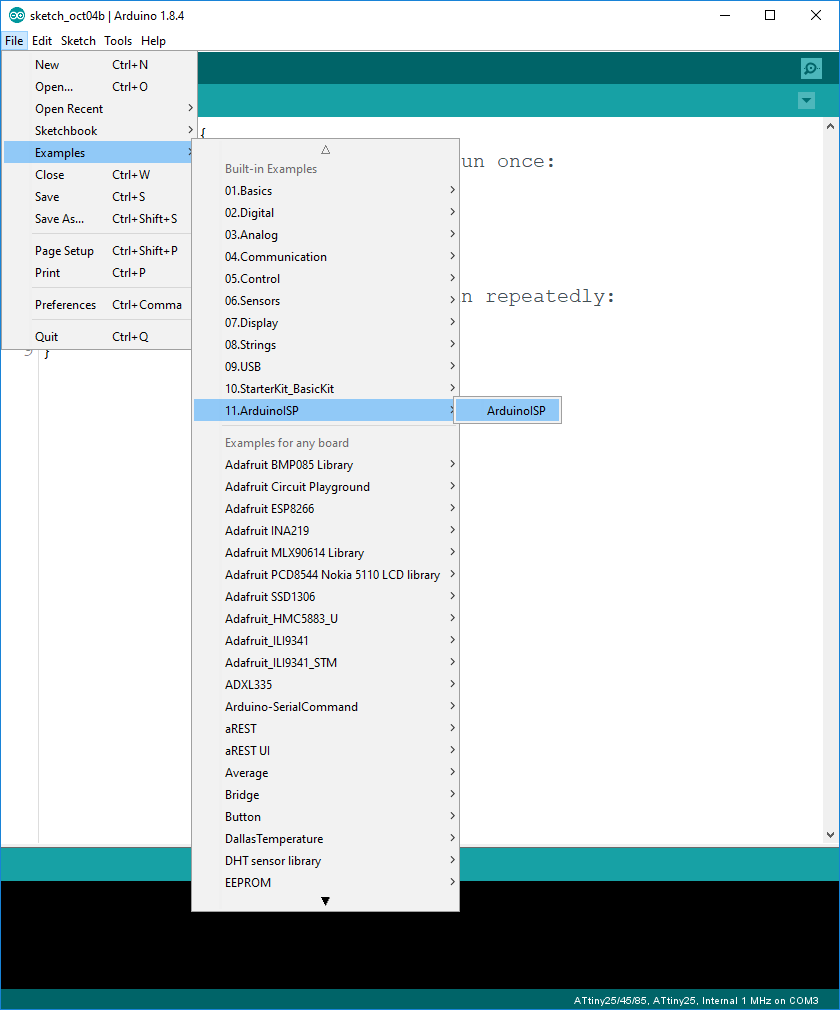Screen dimensions: 840x1010
Task: Choose Page Setup from the File menu
Action: point(98,251)
